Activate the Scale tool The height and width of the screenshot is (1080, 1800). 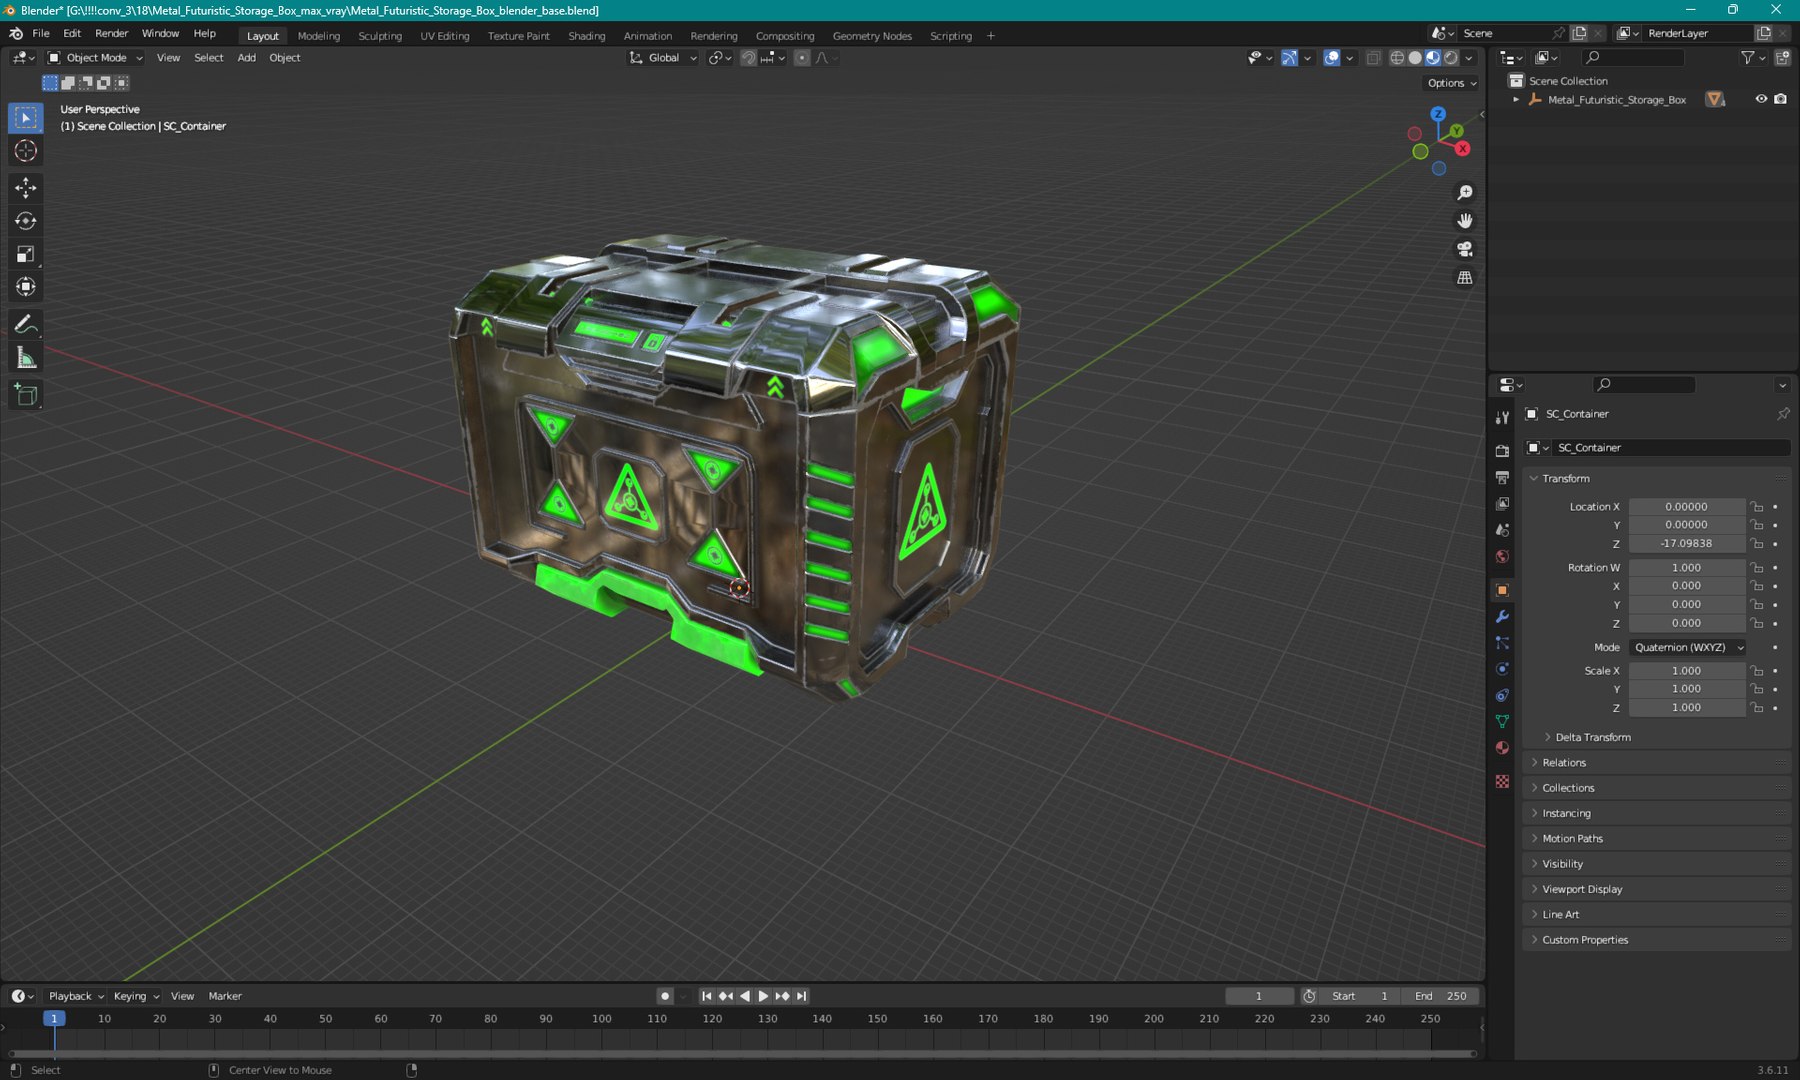point(26,254)
